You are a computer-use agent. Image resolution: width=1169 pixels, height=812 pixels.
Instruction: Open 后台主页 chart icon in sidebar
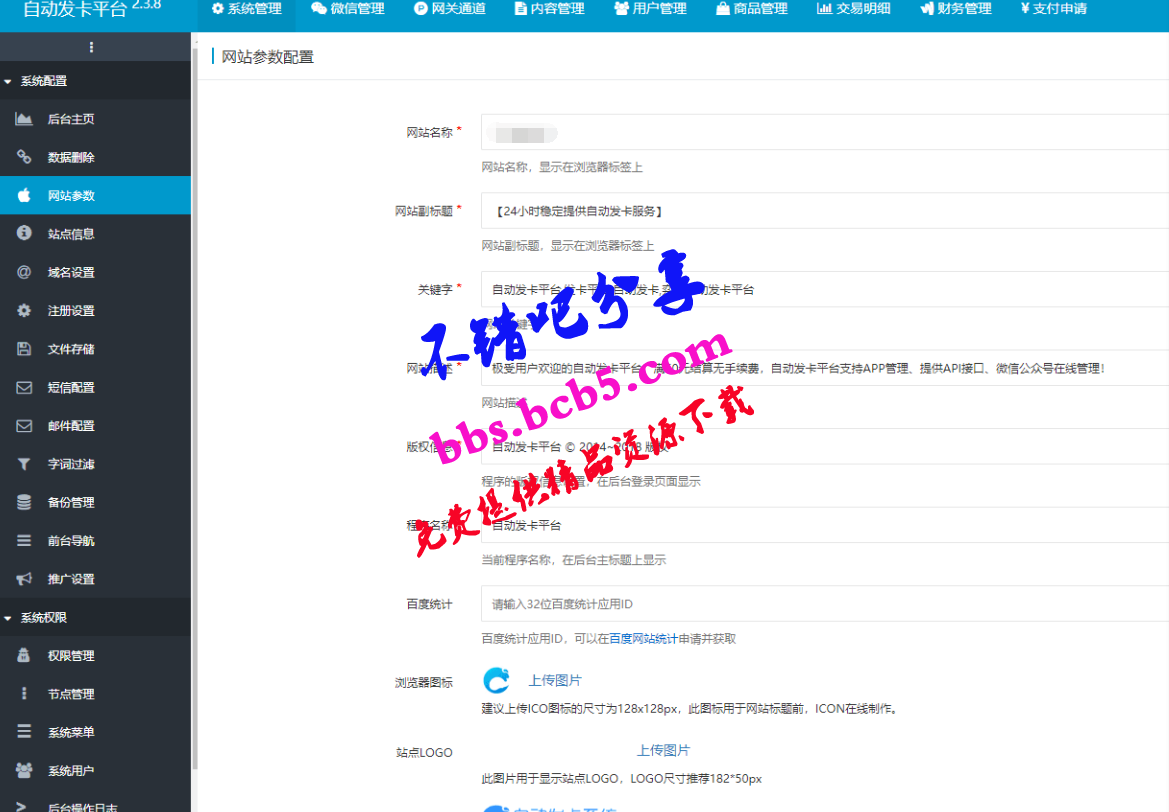(24, 119)
